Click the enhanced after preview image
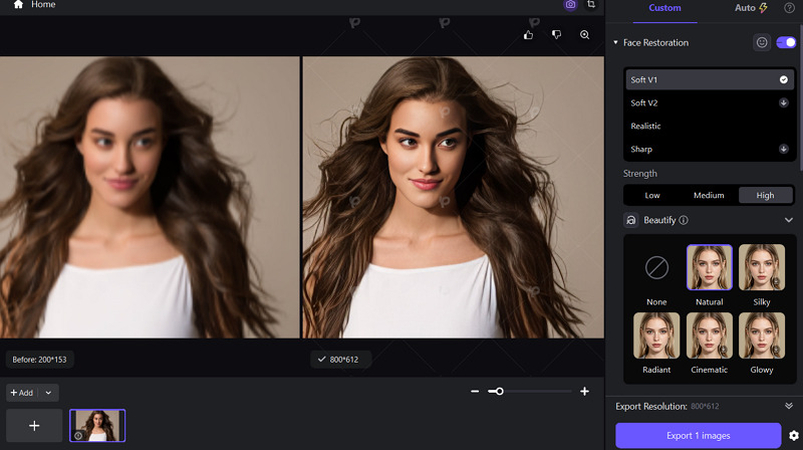This screenshot has height=450, width=803. (453, 197)
